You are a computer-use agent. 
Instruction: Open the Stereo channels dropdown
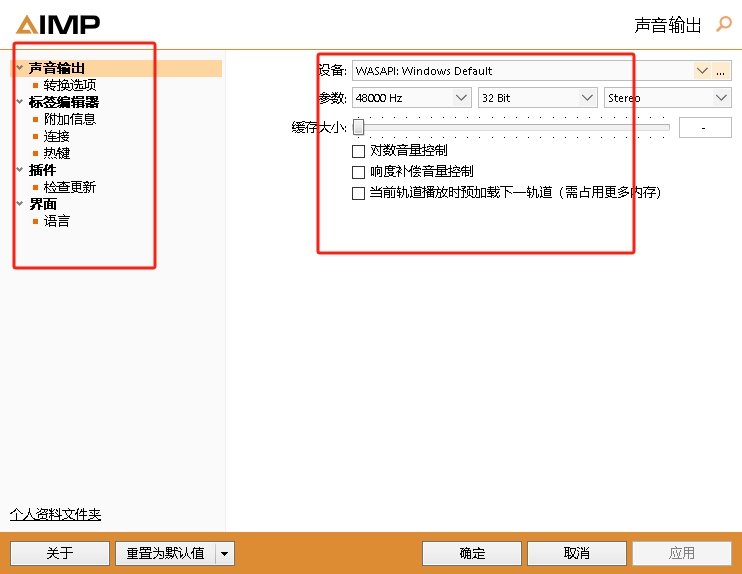tap(668, 98)
